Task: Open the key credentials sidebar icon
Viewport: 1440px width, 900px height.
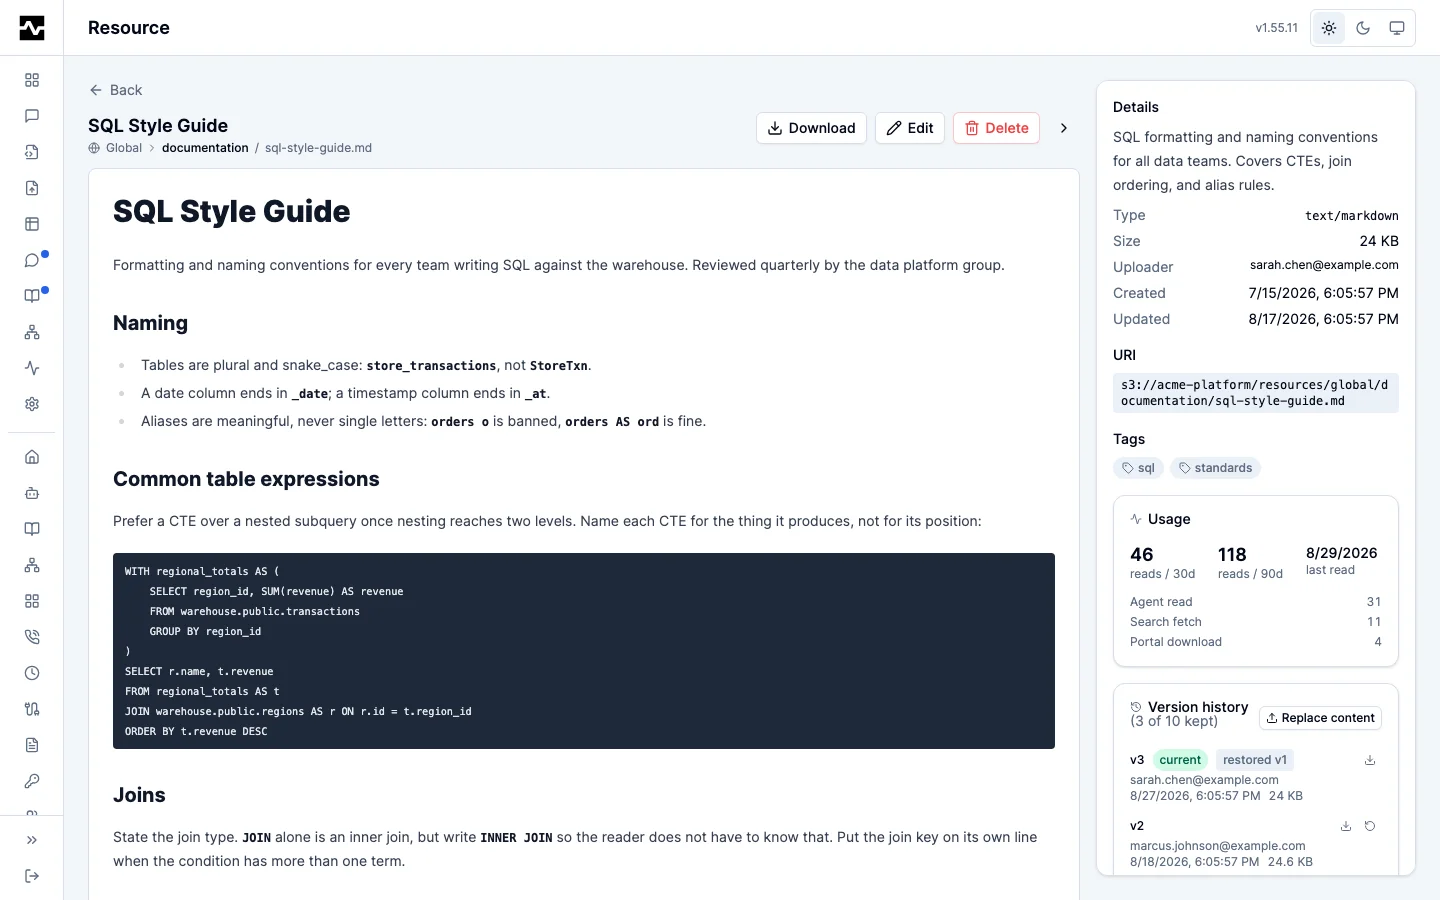Action: click(32, 781)
